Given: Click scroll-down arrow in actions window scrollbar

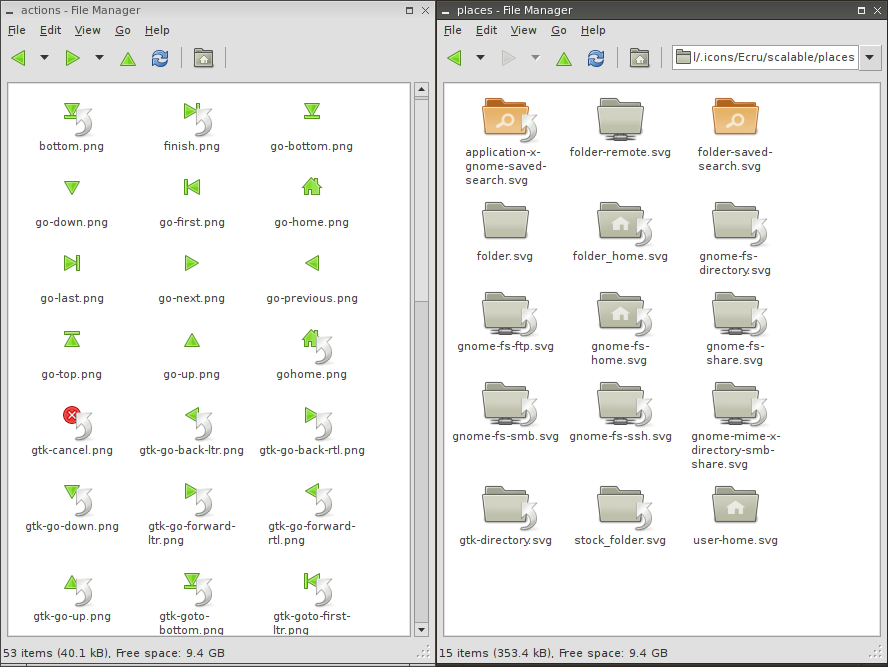Looking at the screenshot, I should pyautogui.click(x=421, y=630).
